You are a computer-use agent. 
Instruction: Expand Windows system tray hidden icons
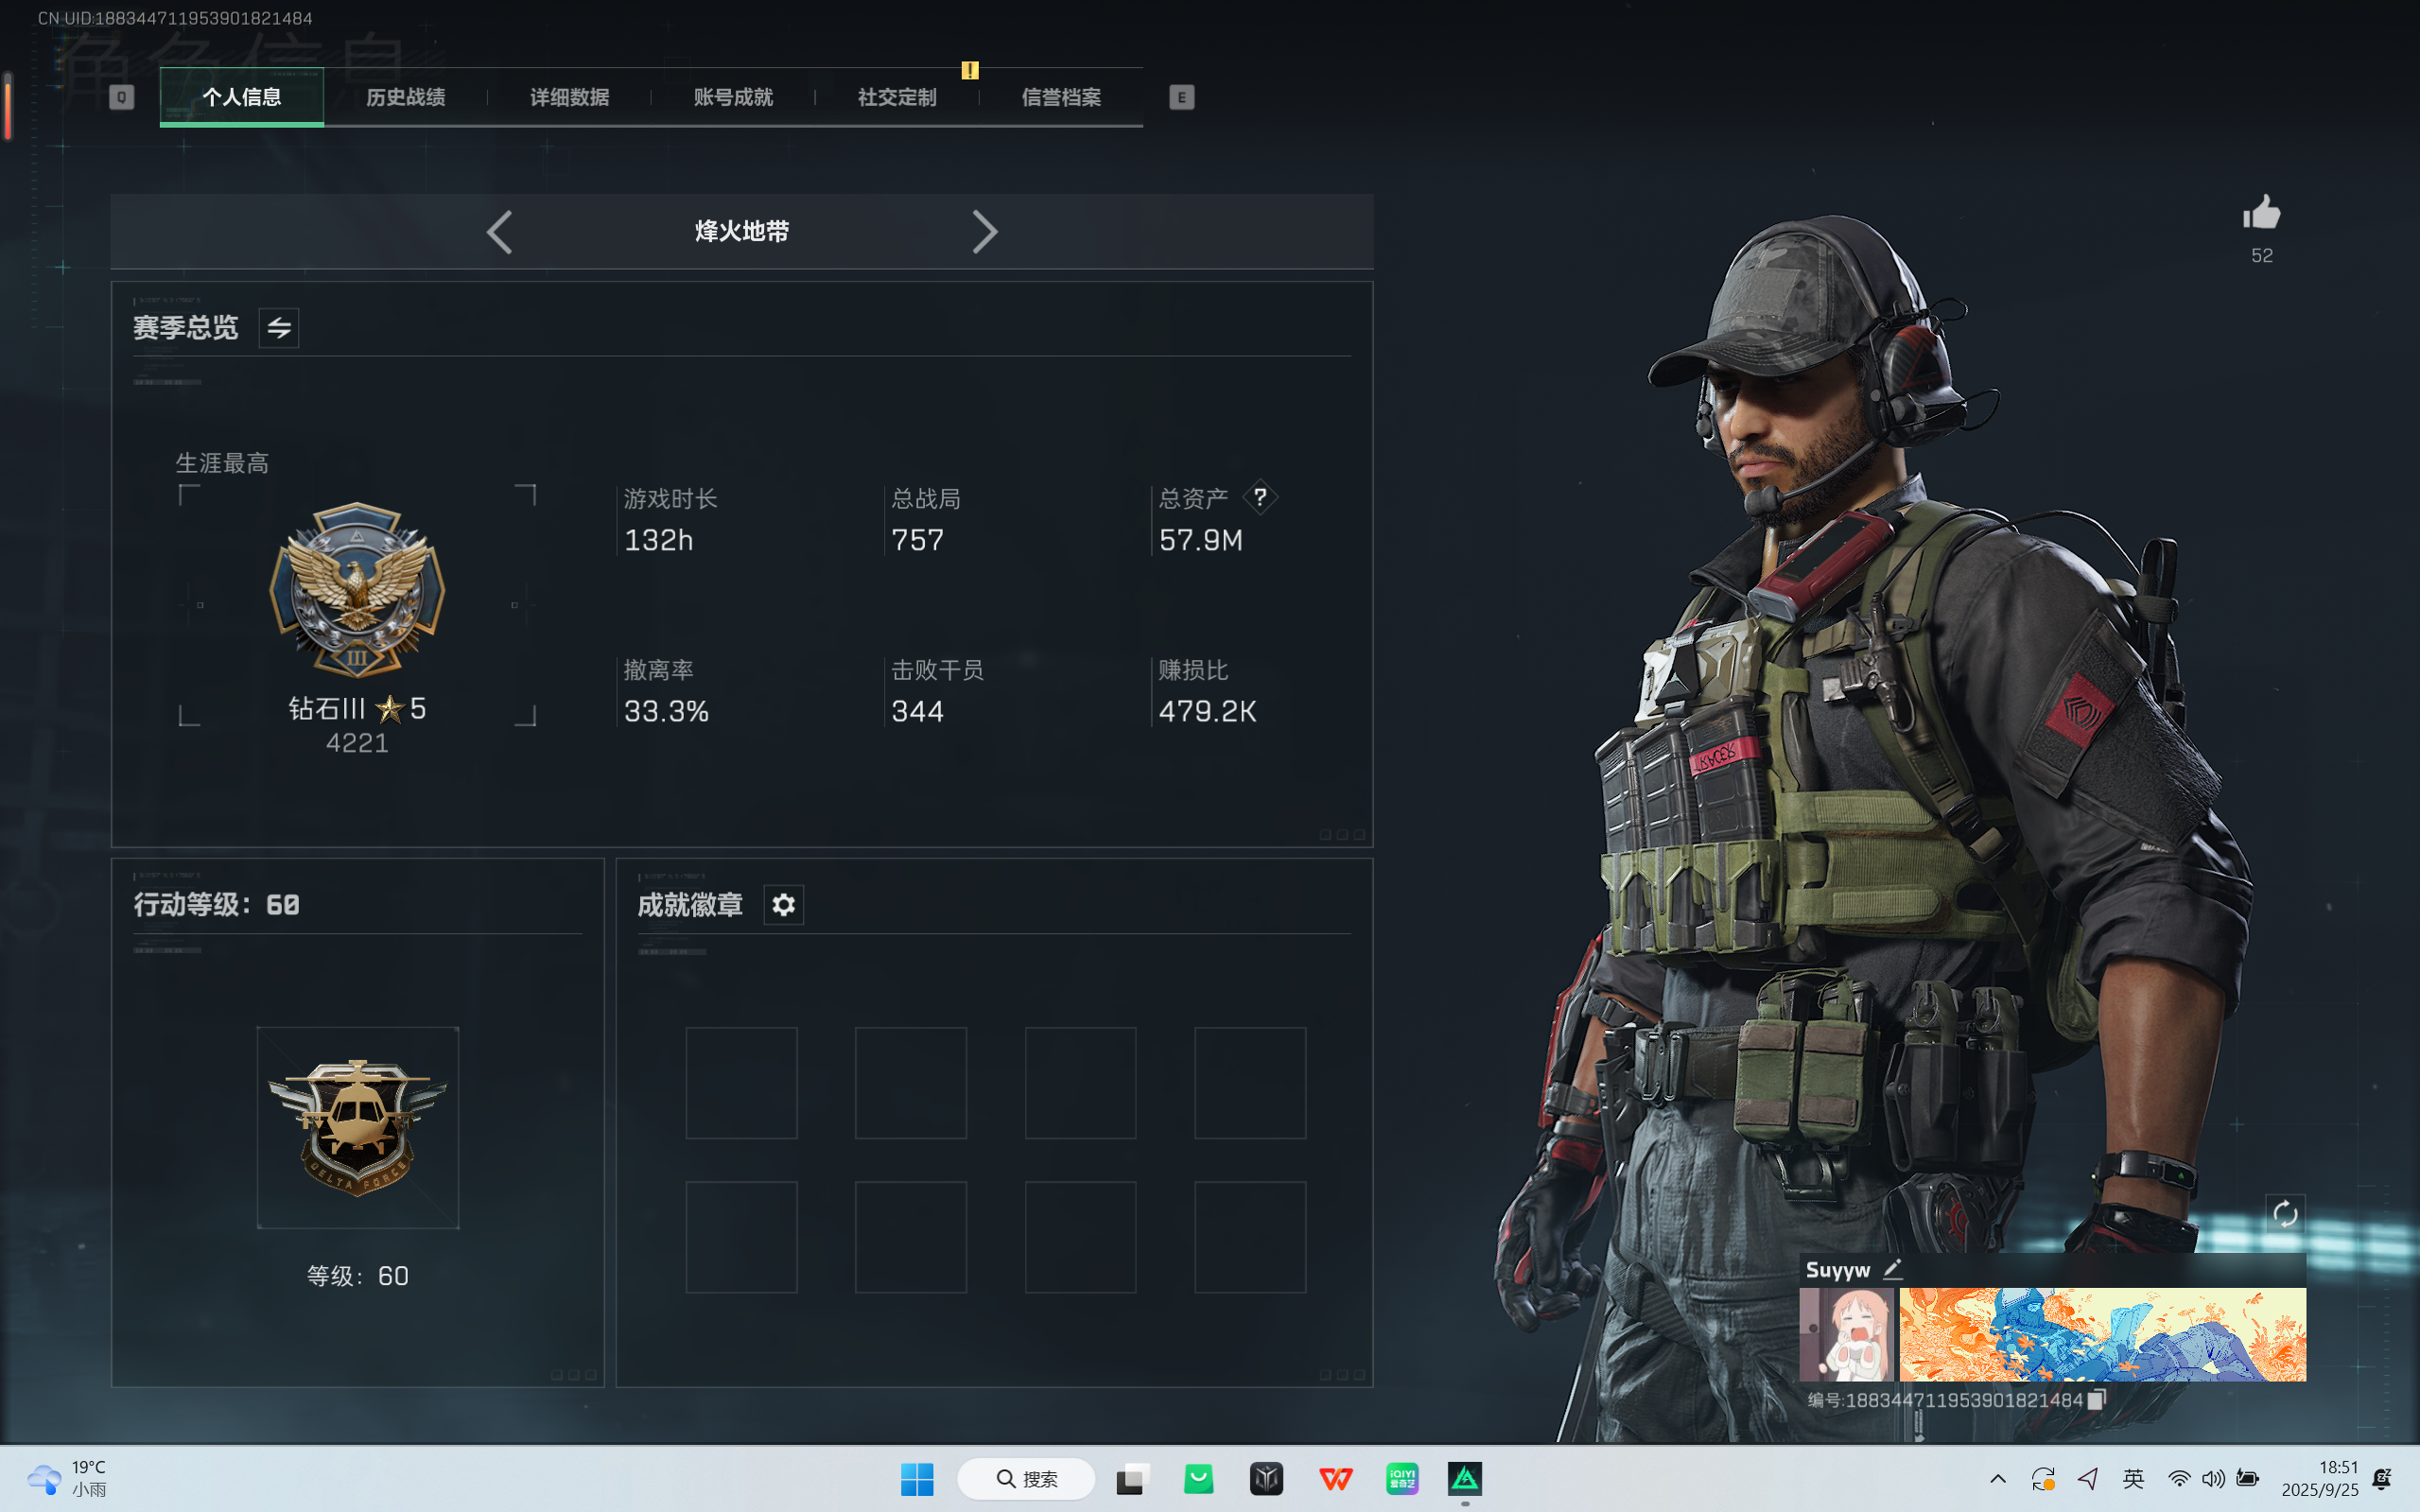[x=1997, y=1479]
